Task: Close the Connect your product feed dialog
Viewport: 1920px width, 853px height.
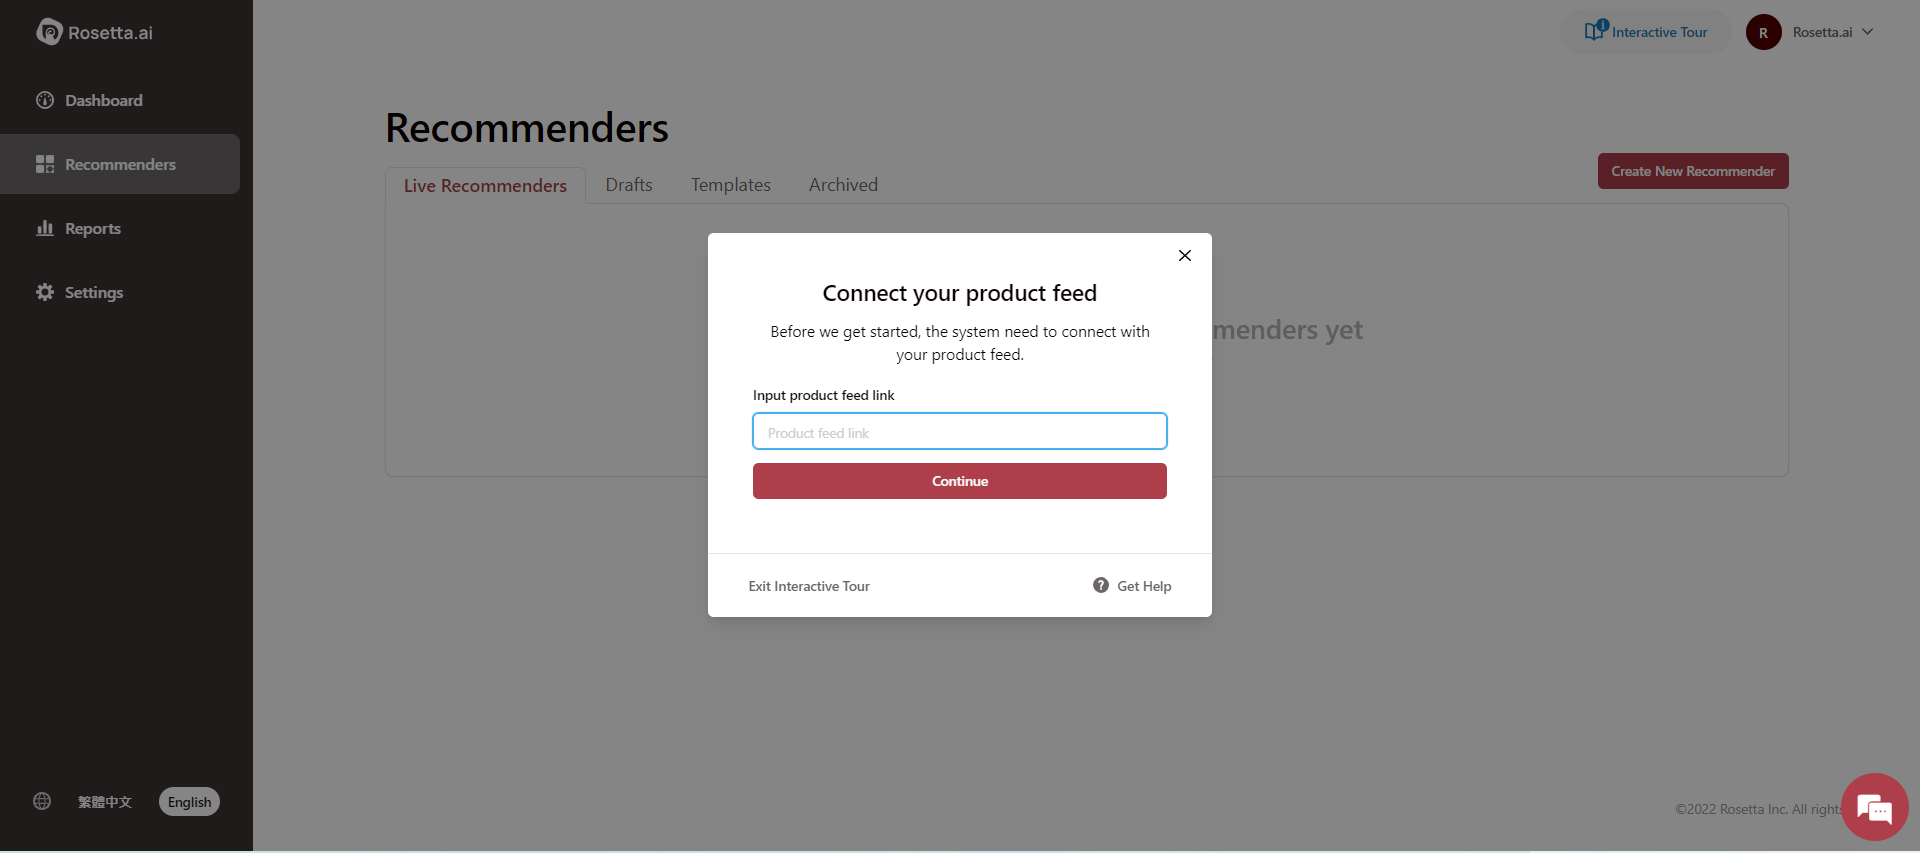Action: [x=1185, y=255]
